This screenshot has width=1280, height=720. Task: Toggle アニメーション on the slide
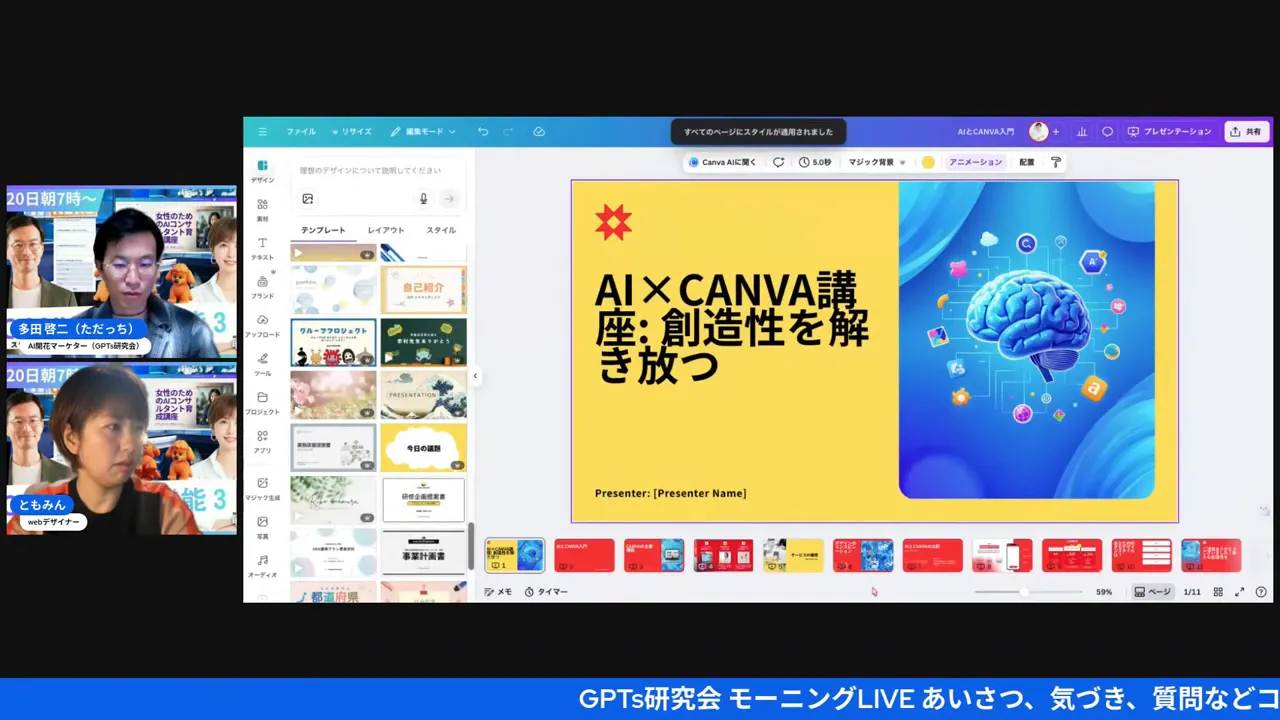pyautogui.click(x=975, y=162)
